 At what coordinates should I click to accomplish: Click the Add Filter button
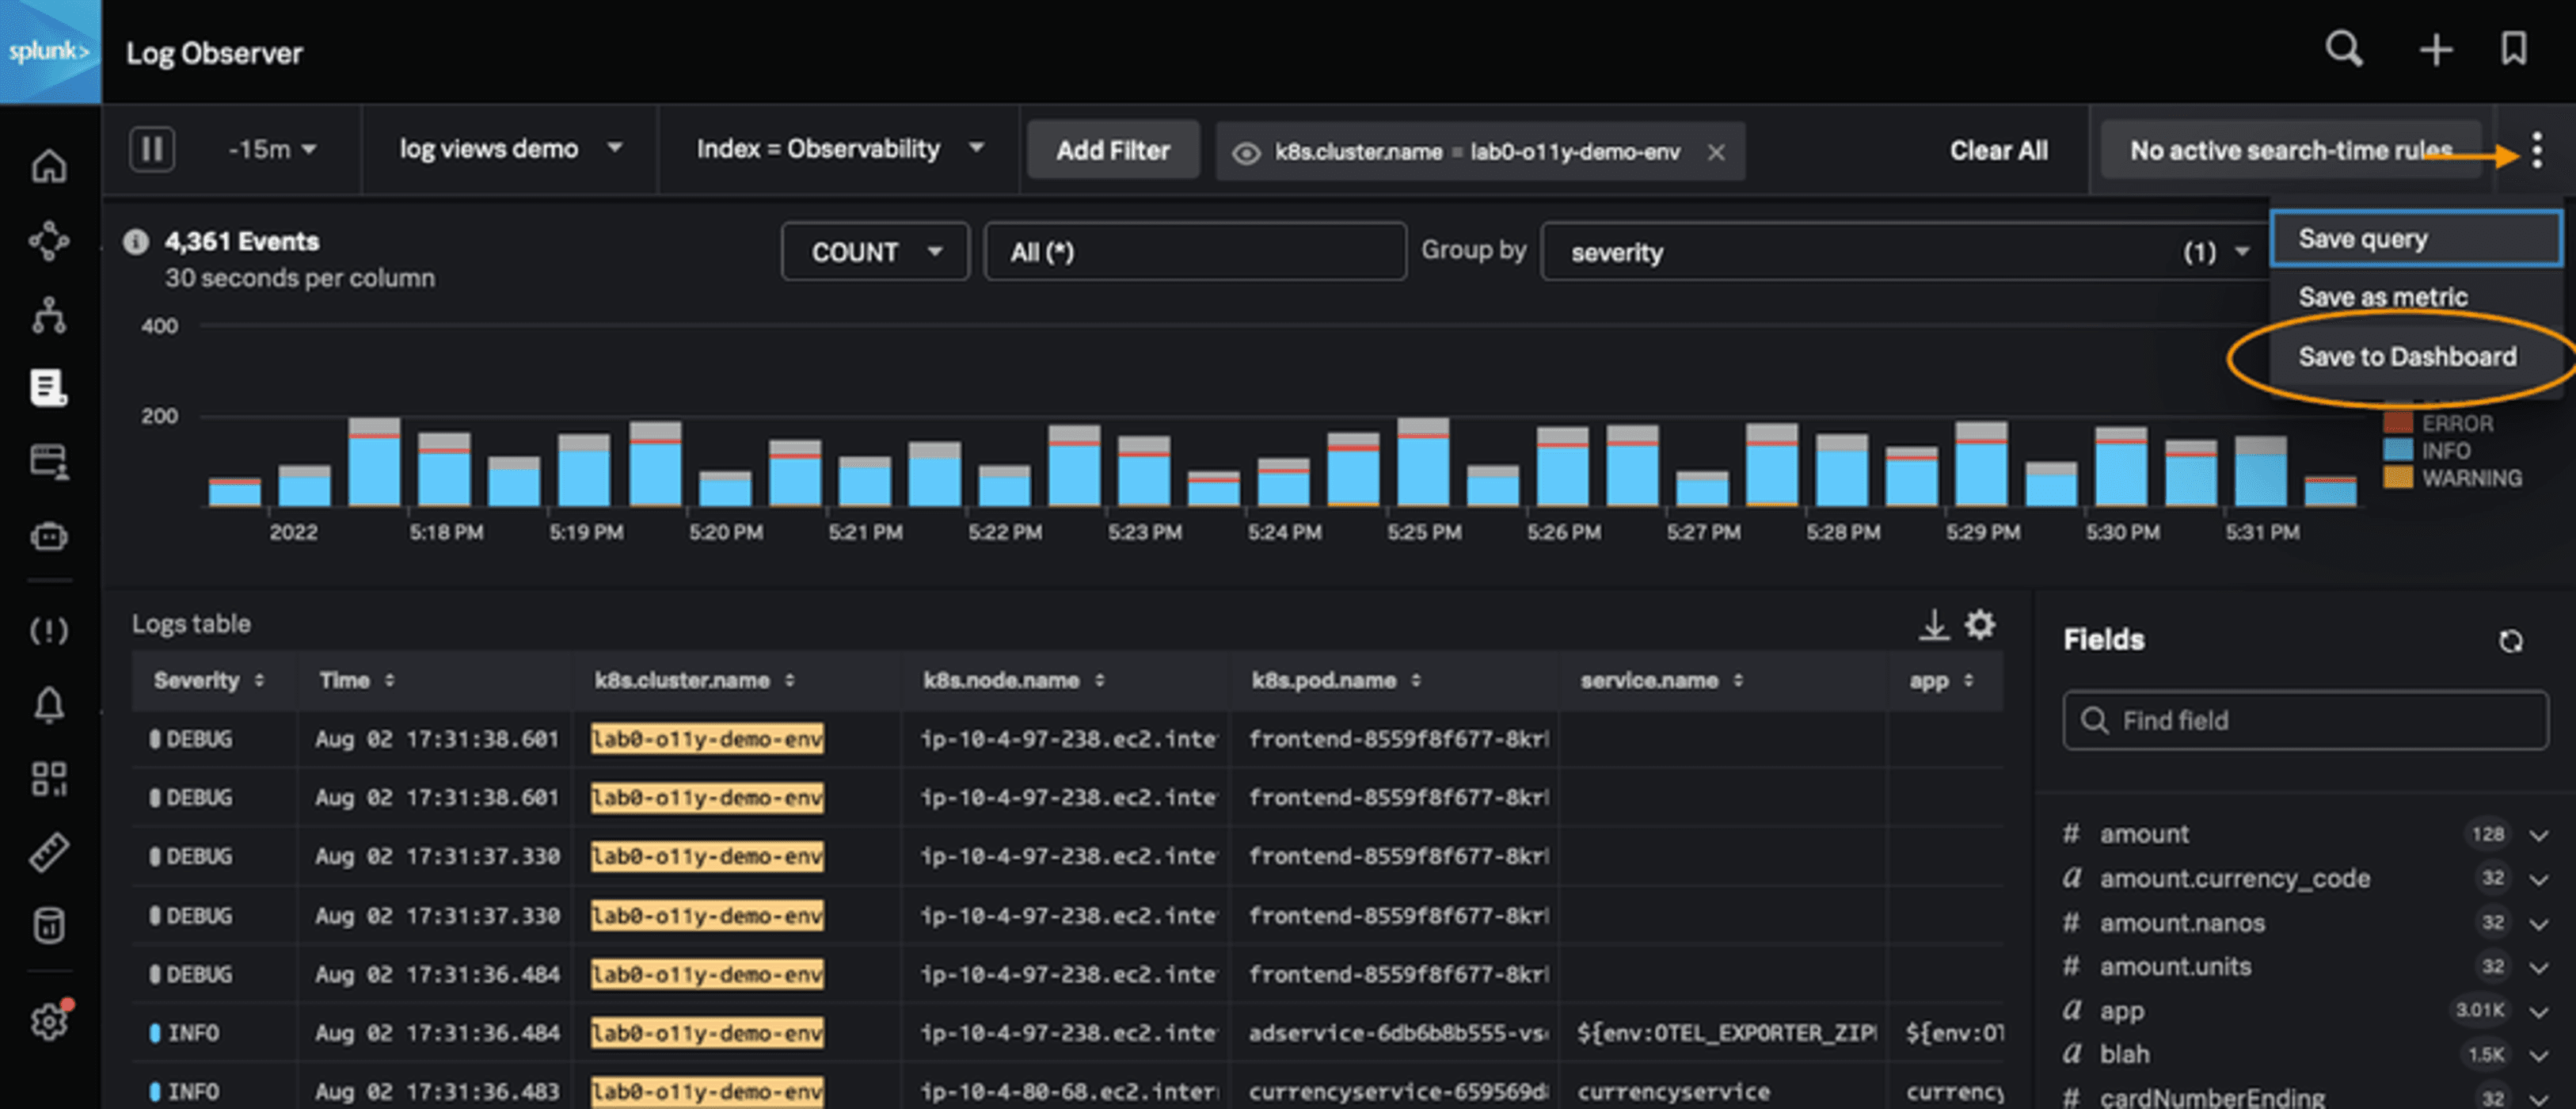click(1112, 150)
